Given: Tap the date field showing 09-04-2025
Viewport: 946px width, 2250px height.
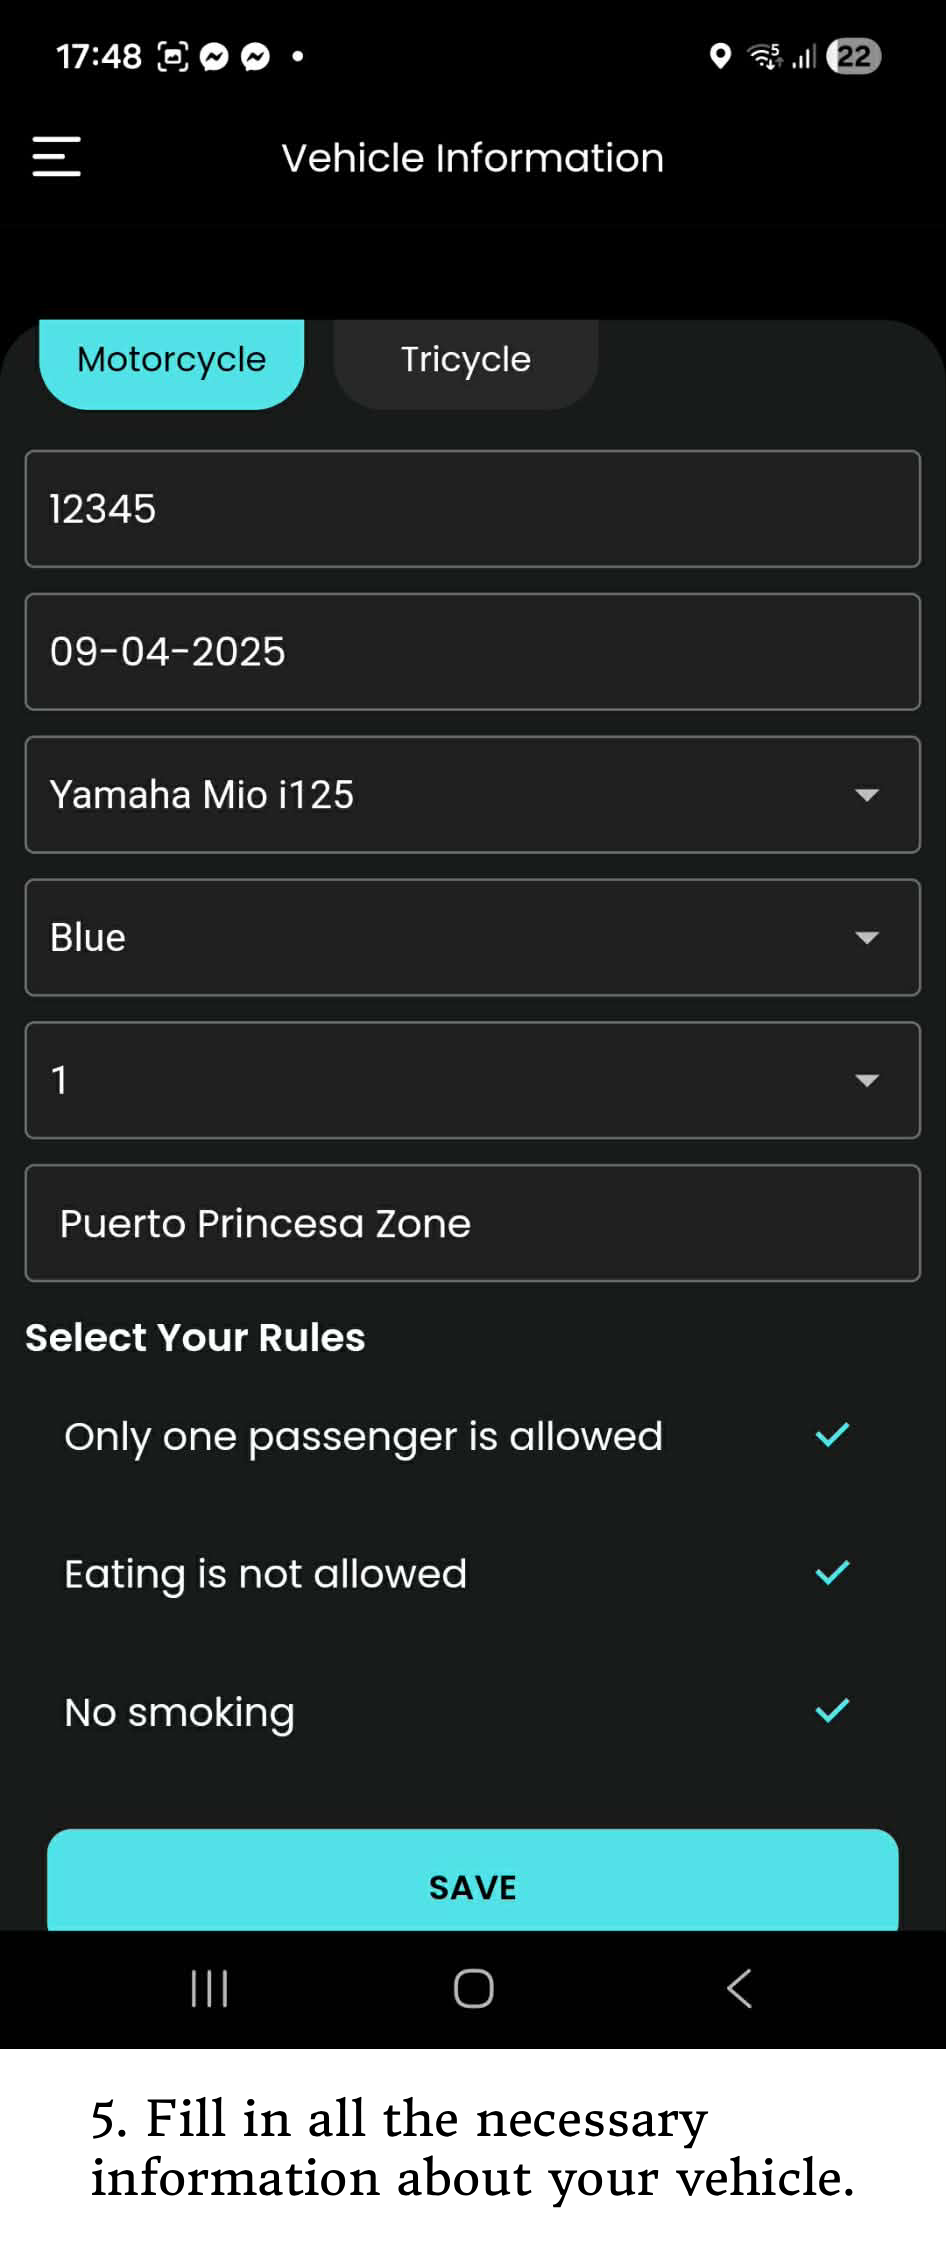Looking at the screenshot, I should (472, 652).
